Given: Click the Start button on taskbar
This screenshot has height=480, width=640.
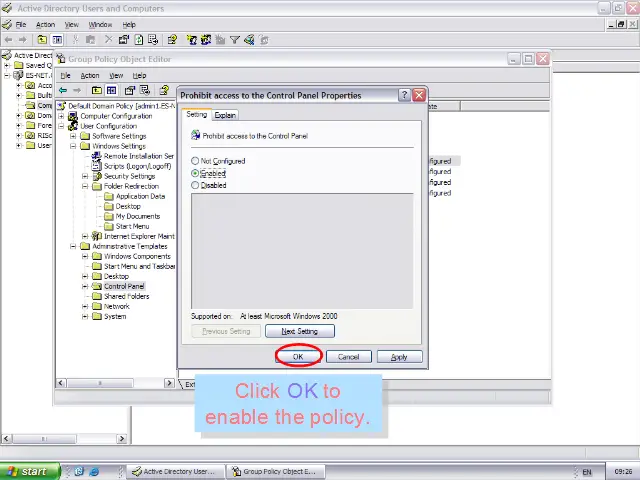Looking at the screenshot, I should coord(28,471).
